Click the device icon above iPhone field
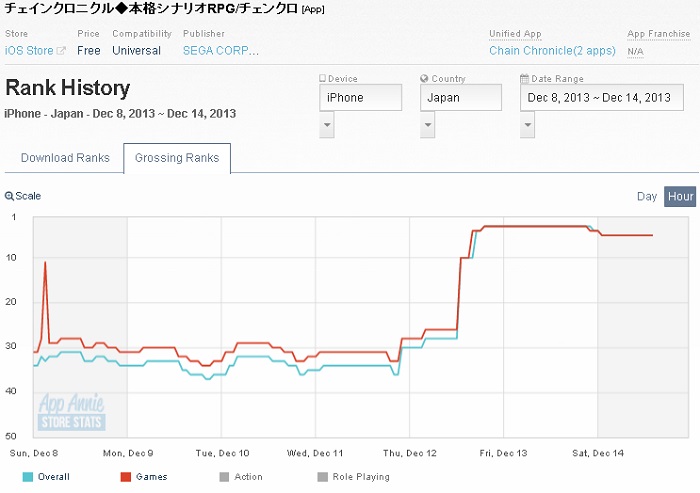The image size is (700, 493). [322, 79]
